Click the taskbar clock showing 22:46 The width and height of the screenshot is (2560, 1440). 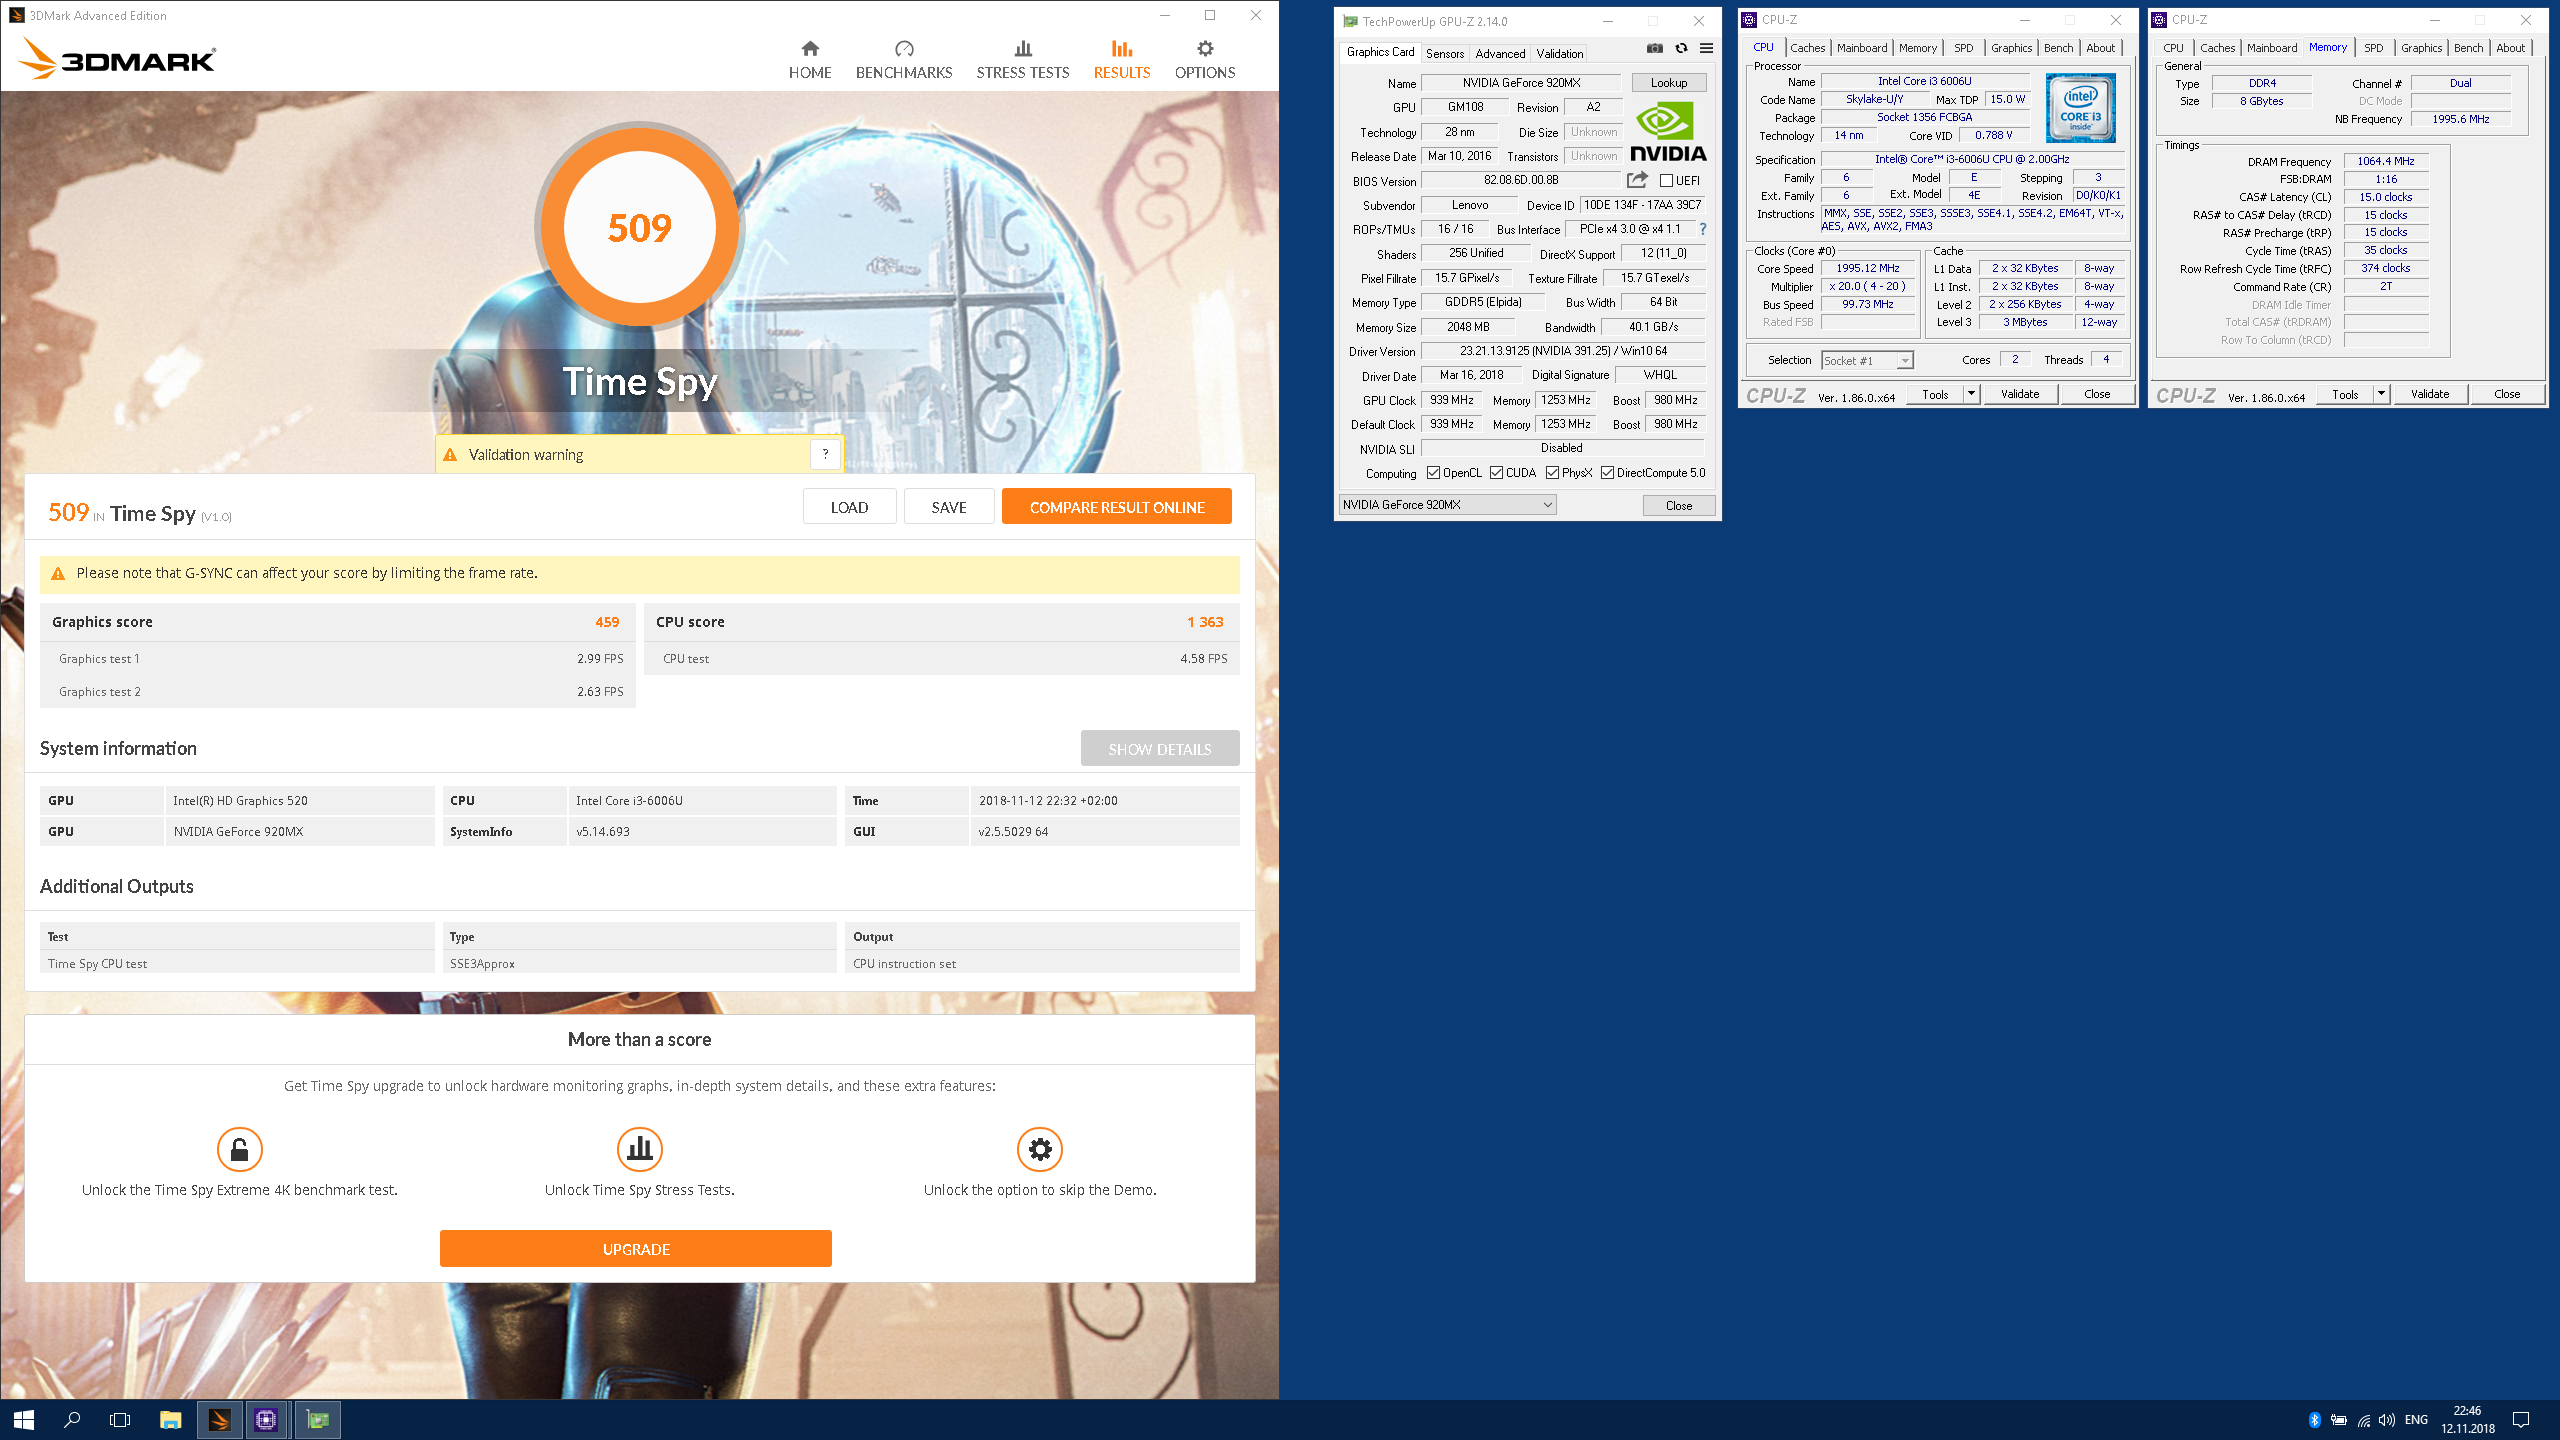coord(2467,1419)
